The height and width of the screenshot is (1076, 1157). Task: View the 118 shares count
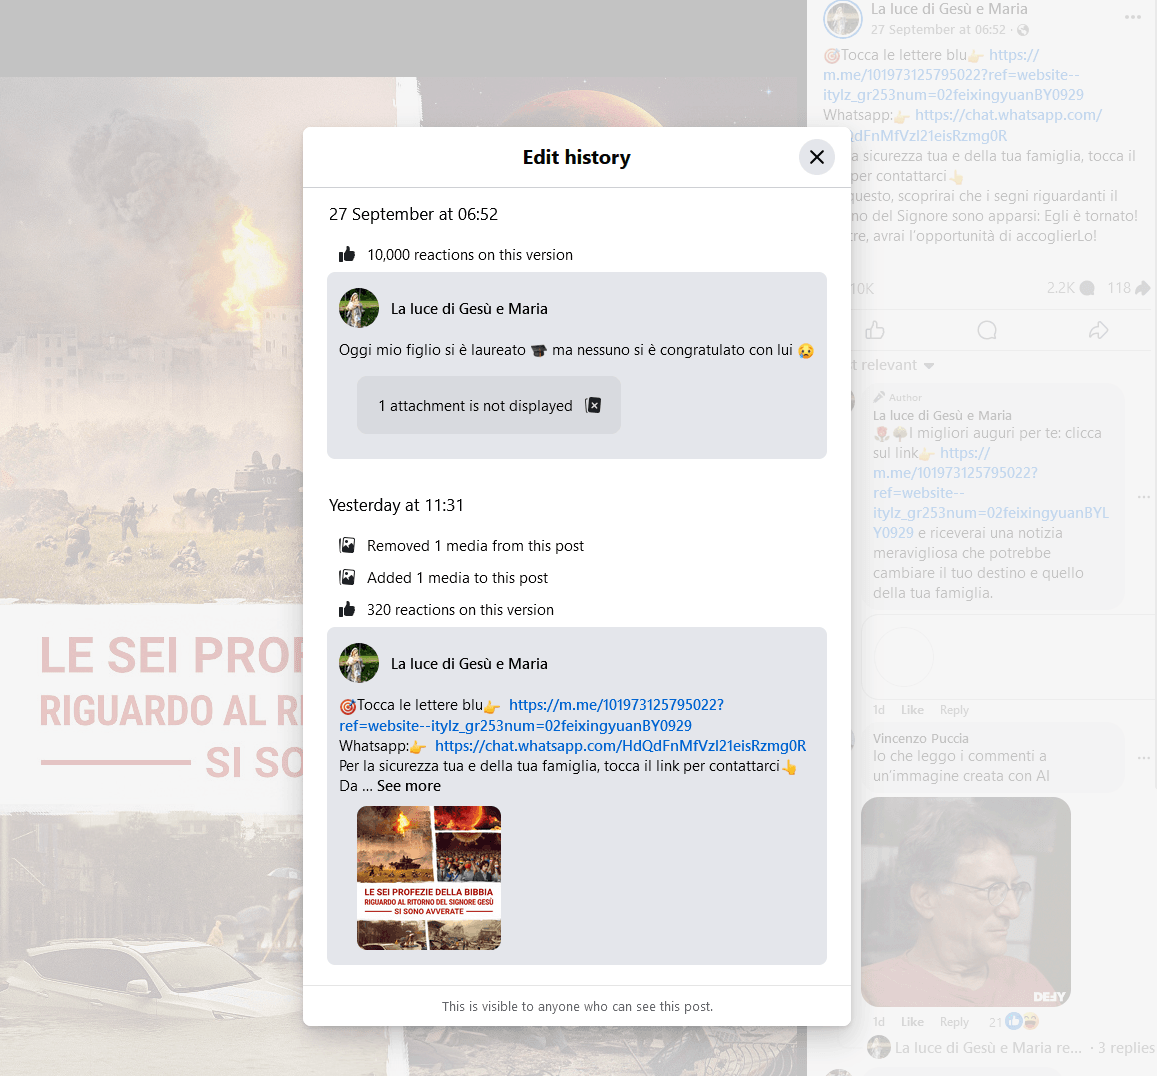point(1128,288)
